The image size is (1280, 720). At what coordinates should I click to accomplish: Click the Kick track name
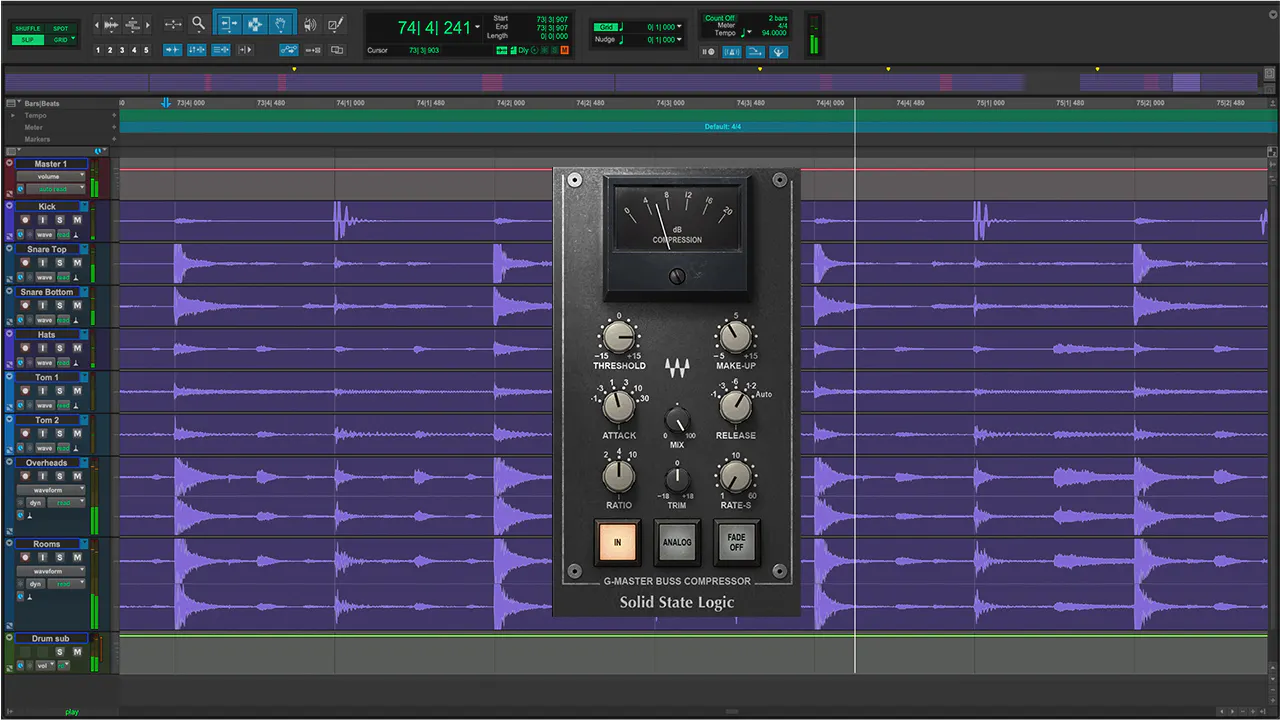coord(47,206)
